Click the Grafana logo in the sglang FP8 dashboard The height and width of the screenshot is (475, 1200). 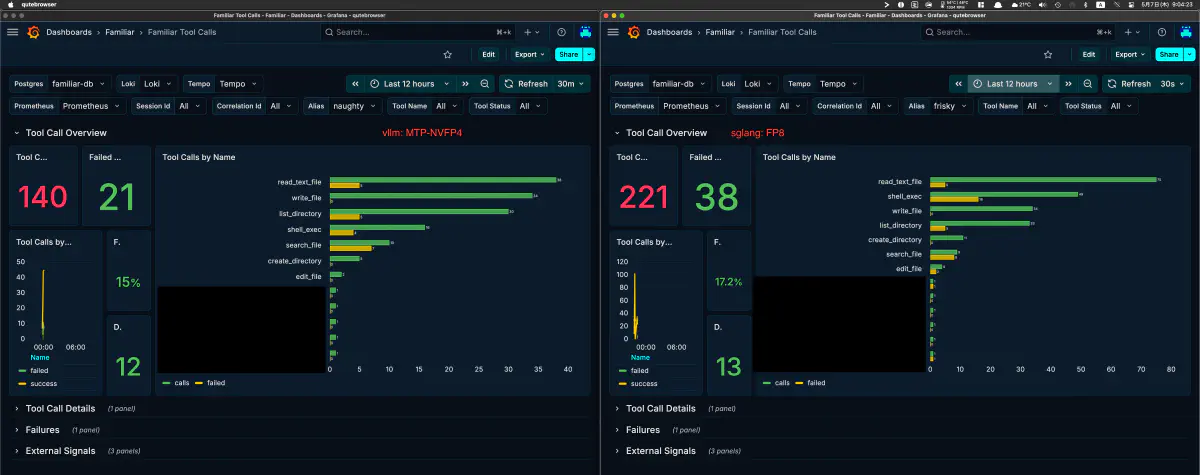coord(633,32)
